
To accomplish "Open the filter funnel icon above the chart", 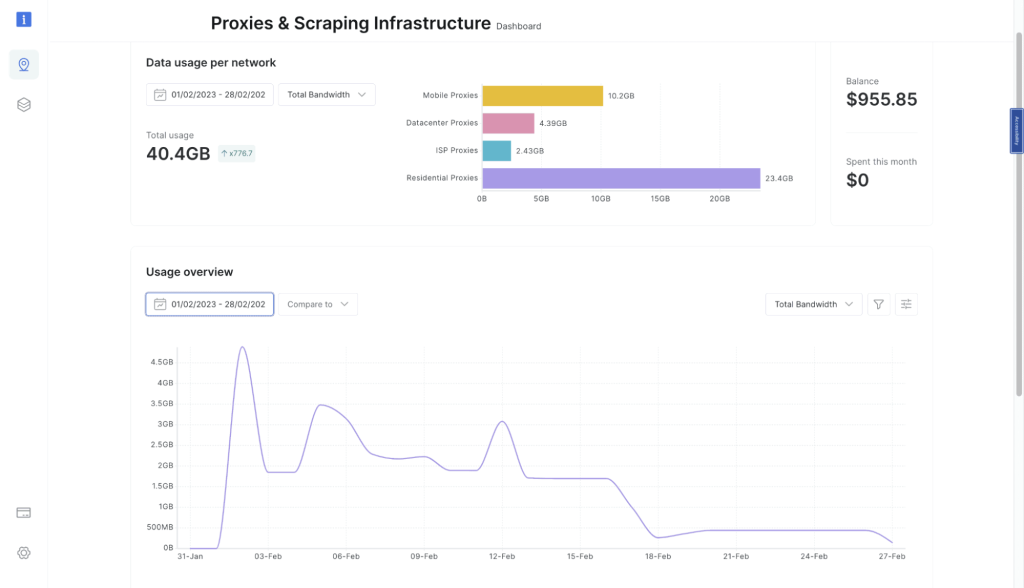I will (879, 304).
